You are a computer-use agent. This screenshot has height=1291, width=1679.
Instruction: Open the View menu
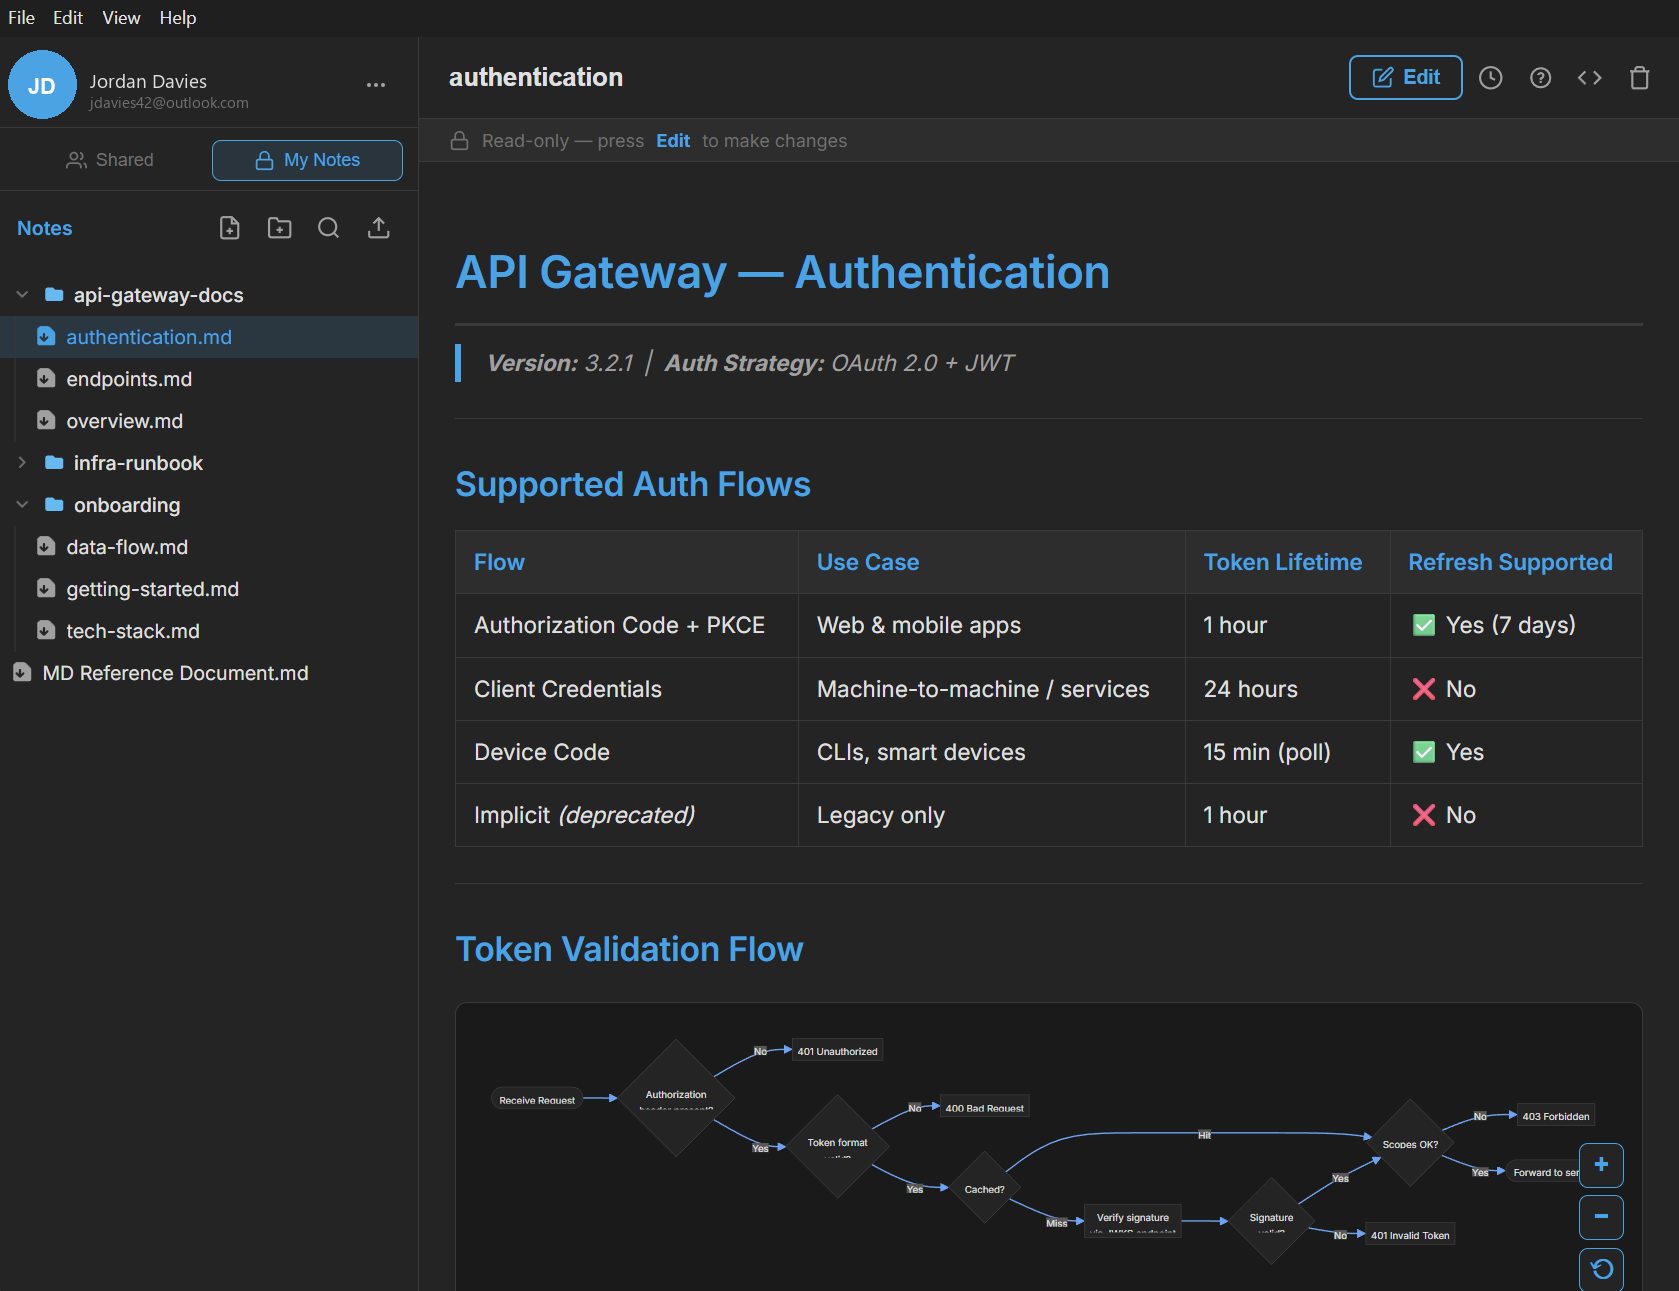tap(121, 18)
